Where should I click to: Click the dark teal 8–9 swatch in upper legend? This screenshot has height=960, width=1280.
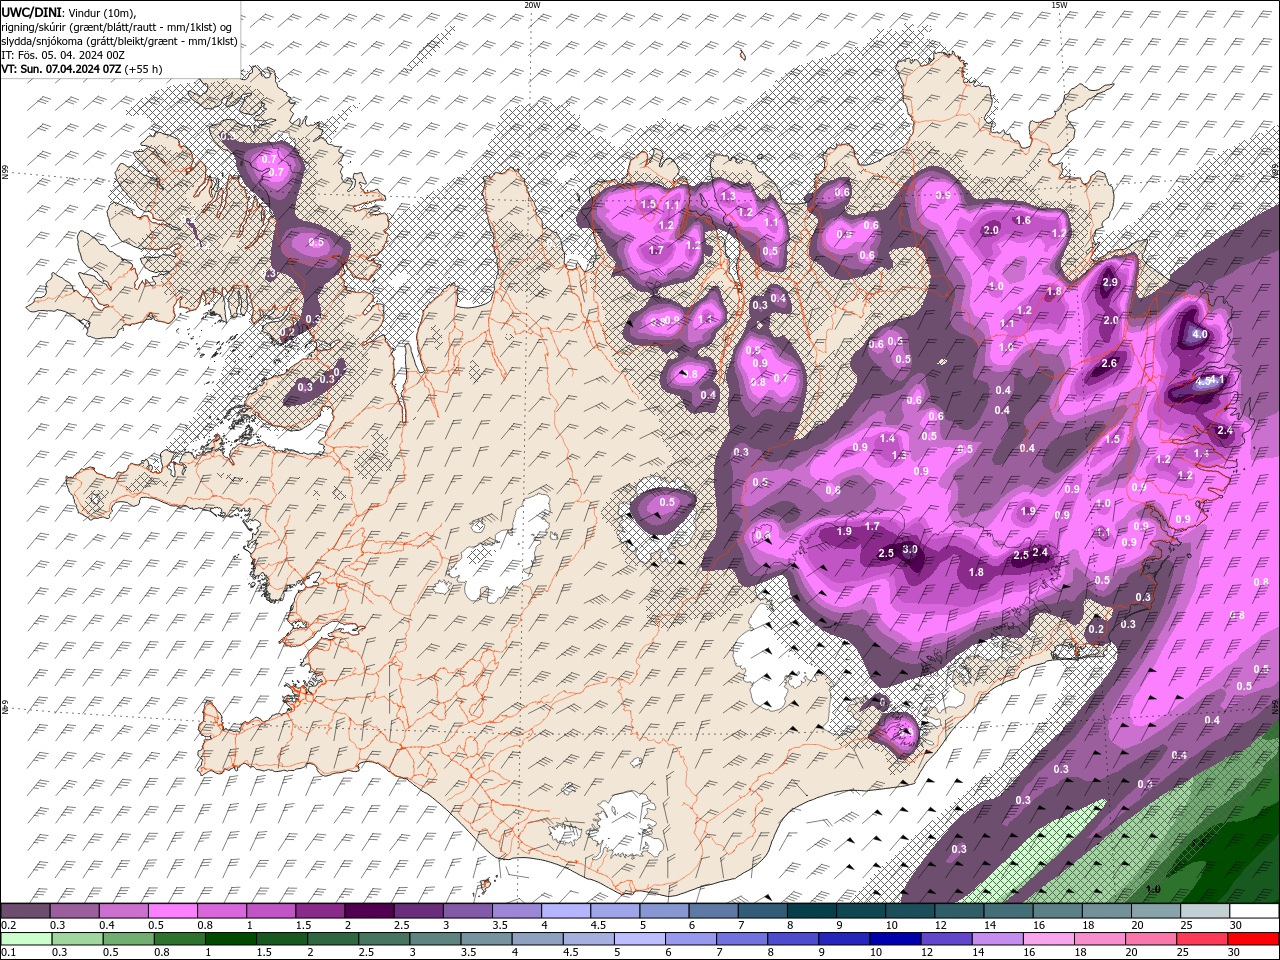(x=810, y=911)
